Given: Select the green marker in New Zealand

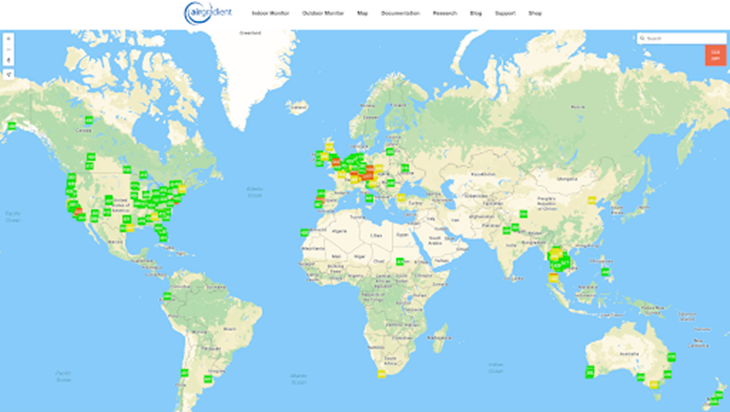Looking at the screenshot, I should [714, 397].
